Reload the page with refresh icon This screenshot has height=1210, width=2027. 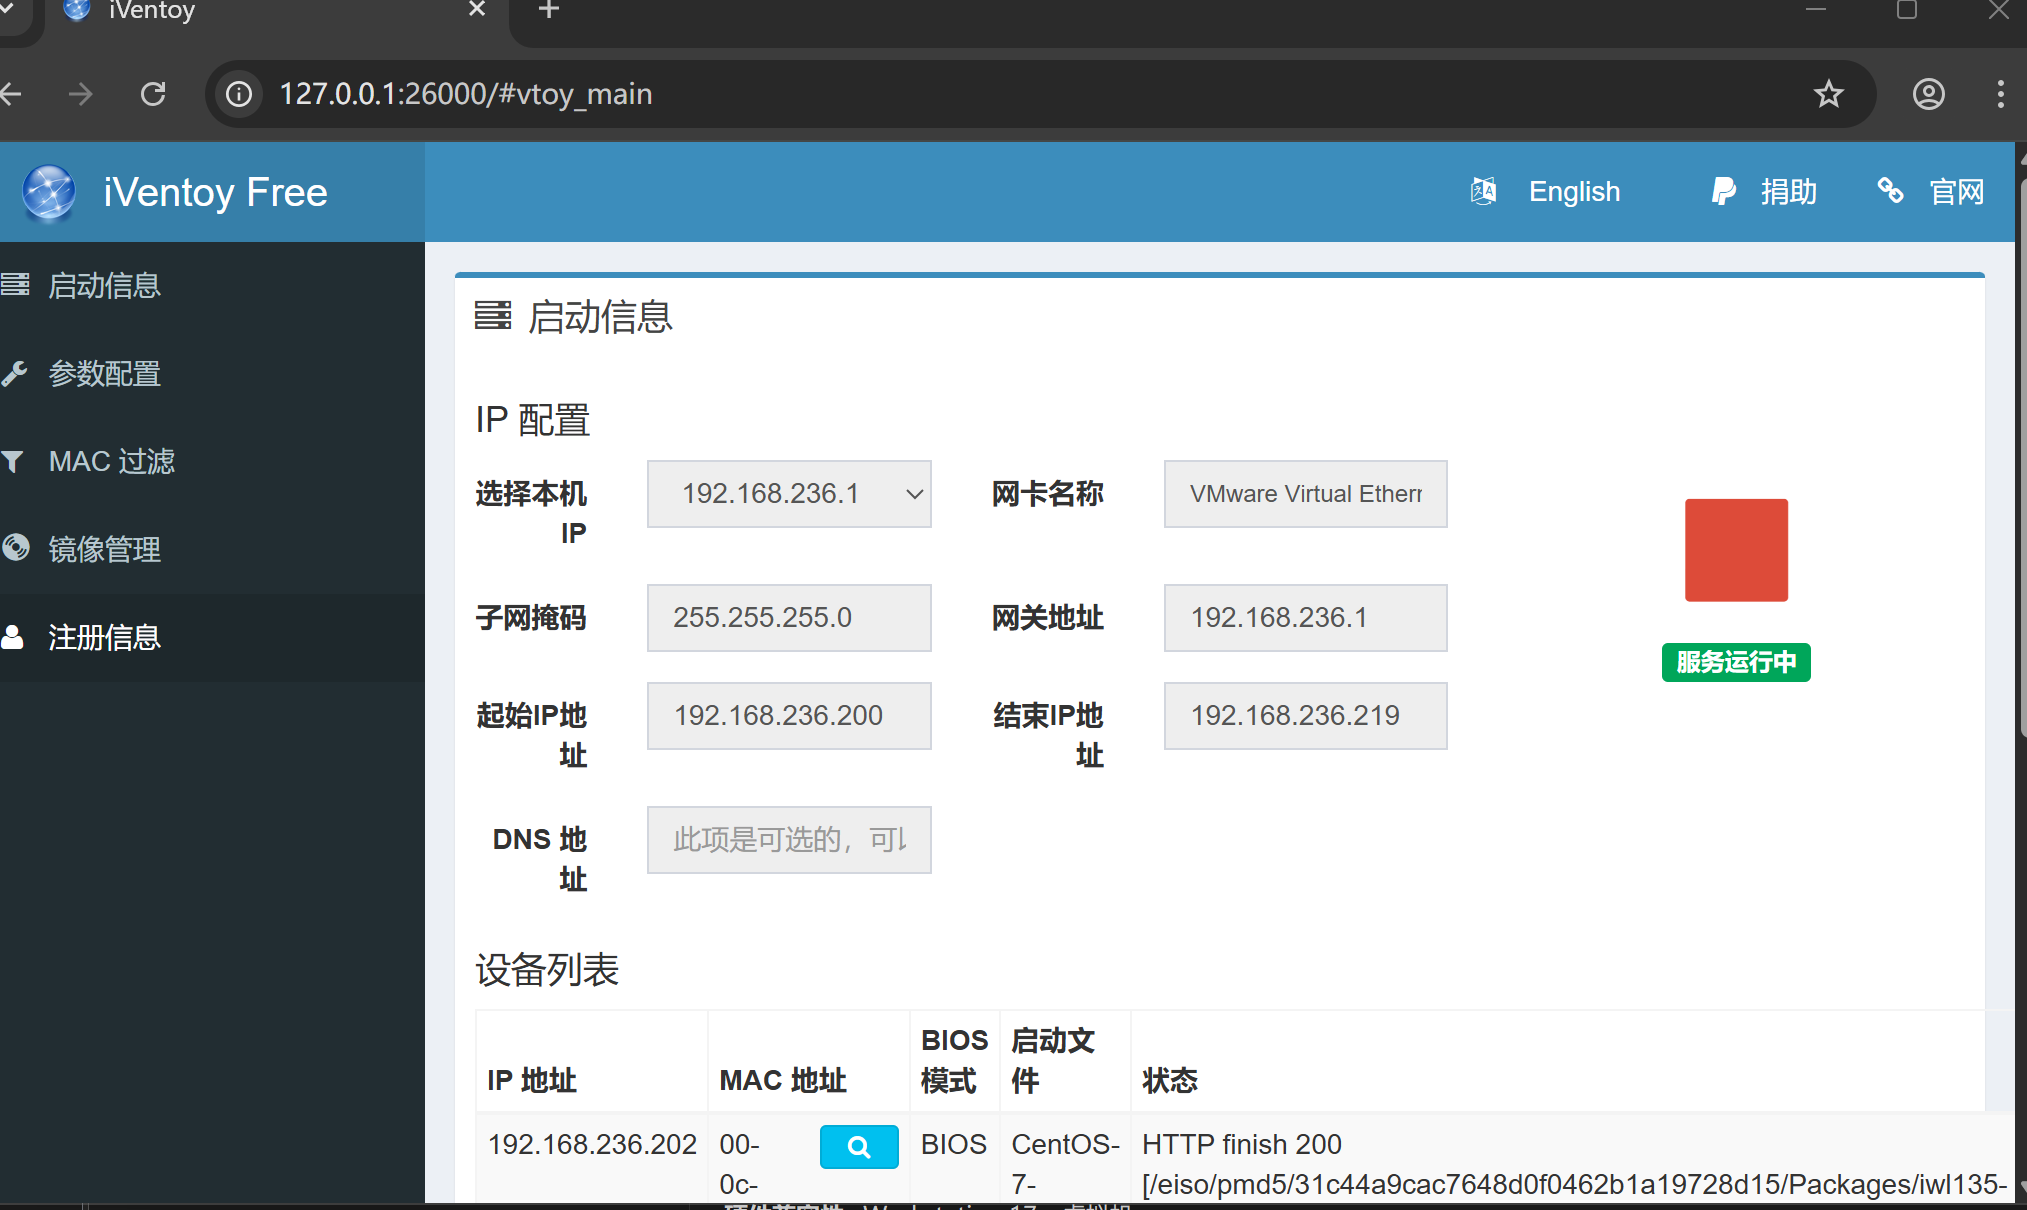tap(153, 94)
